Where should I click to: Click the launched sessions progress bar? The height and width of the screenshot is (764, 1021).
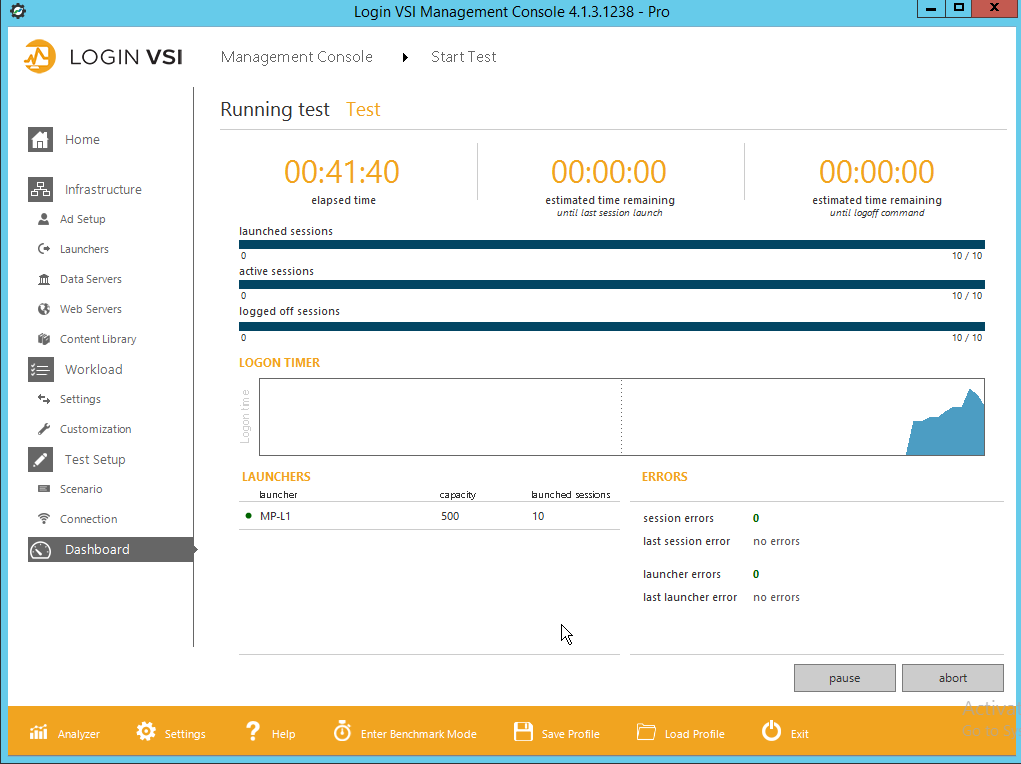click(x=611, y=244)
